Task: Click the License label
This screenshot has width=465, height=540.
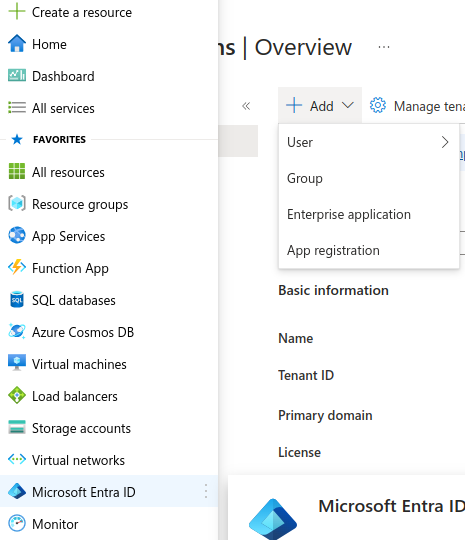Action: [299, 452]
